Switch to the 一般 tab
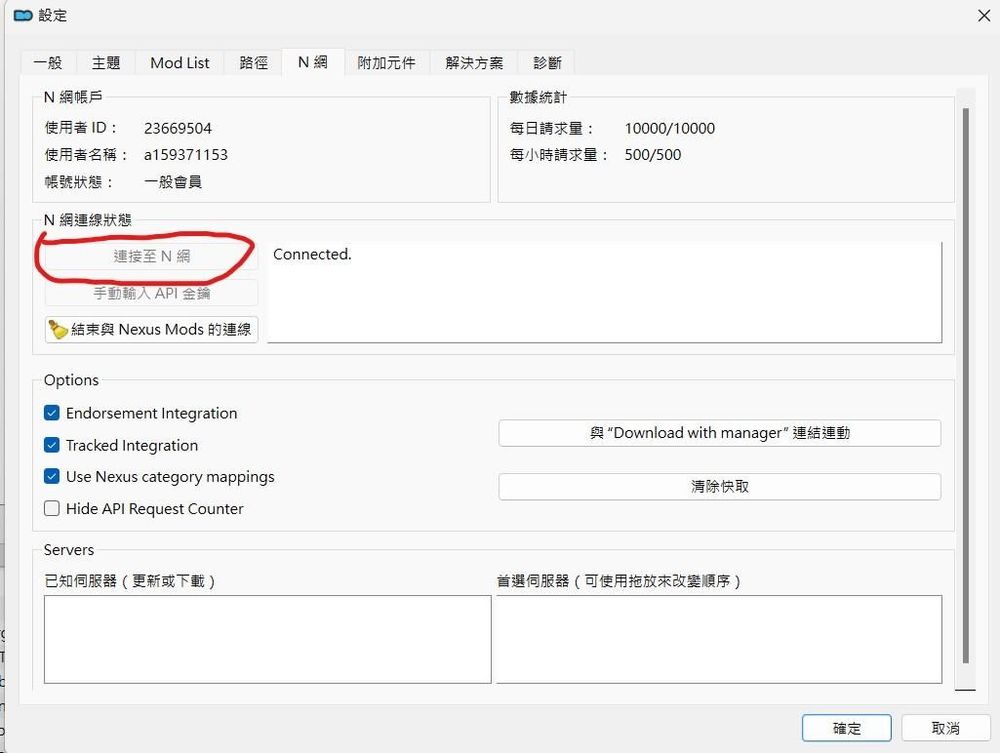Viewport: 1000px width, 753px height. pos(48,62)
